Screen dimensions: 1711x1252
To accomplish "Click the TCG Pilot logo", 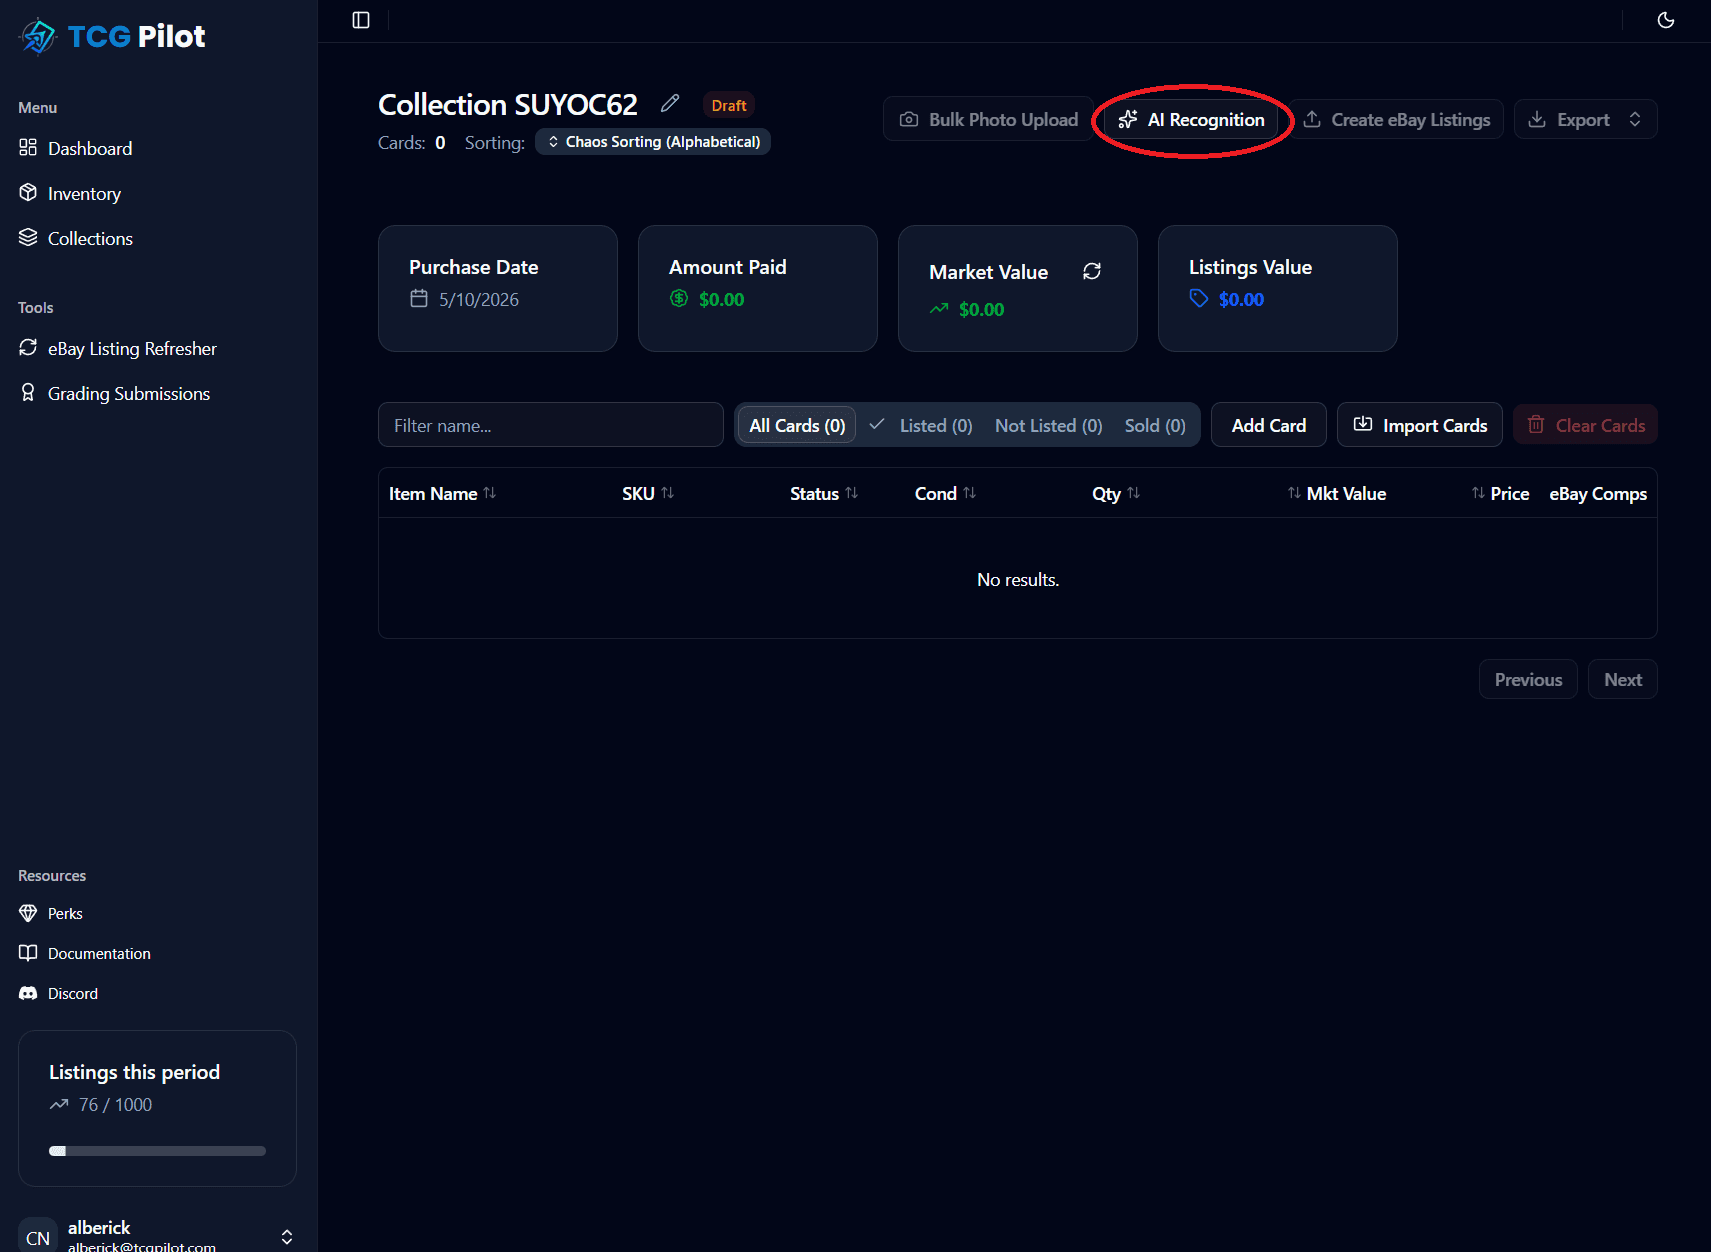I will pos(112,37).
